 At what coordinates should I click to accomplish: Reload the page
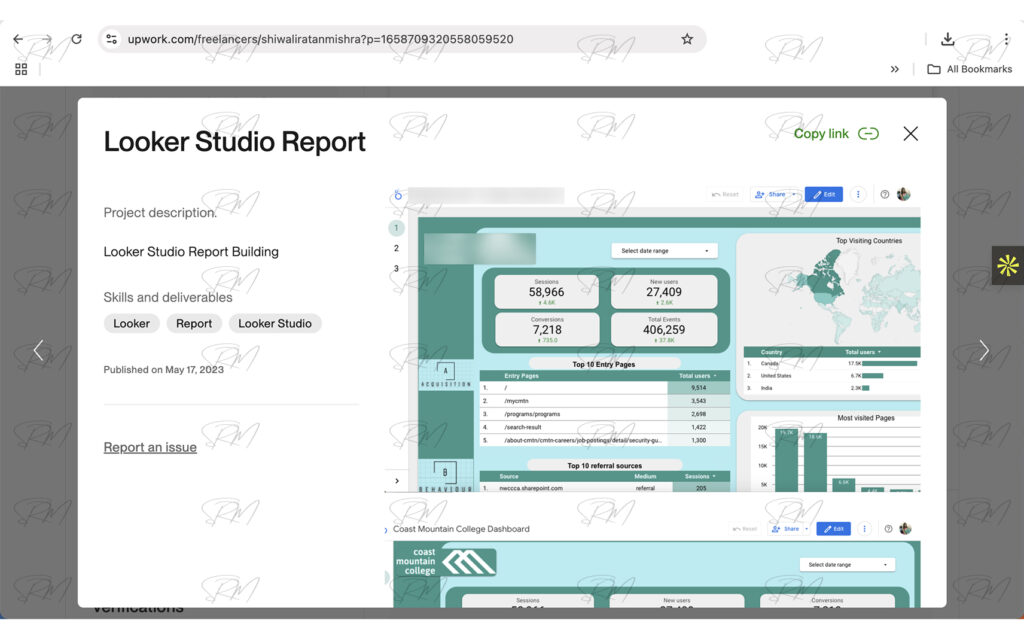pos(76,39)
